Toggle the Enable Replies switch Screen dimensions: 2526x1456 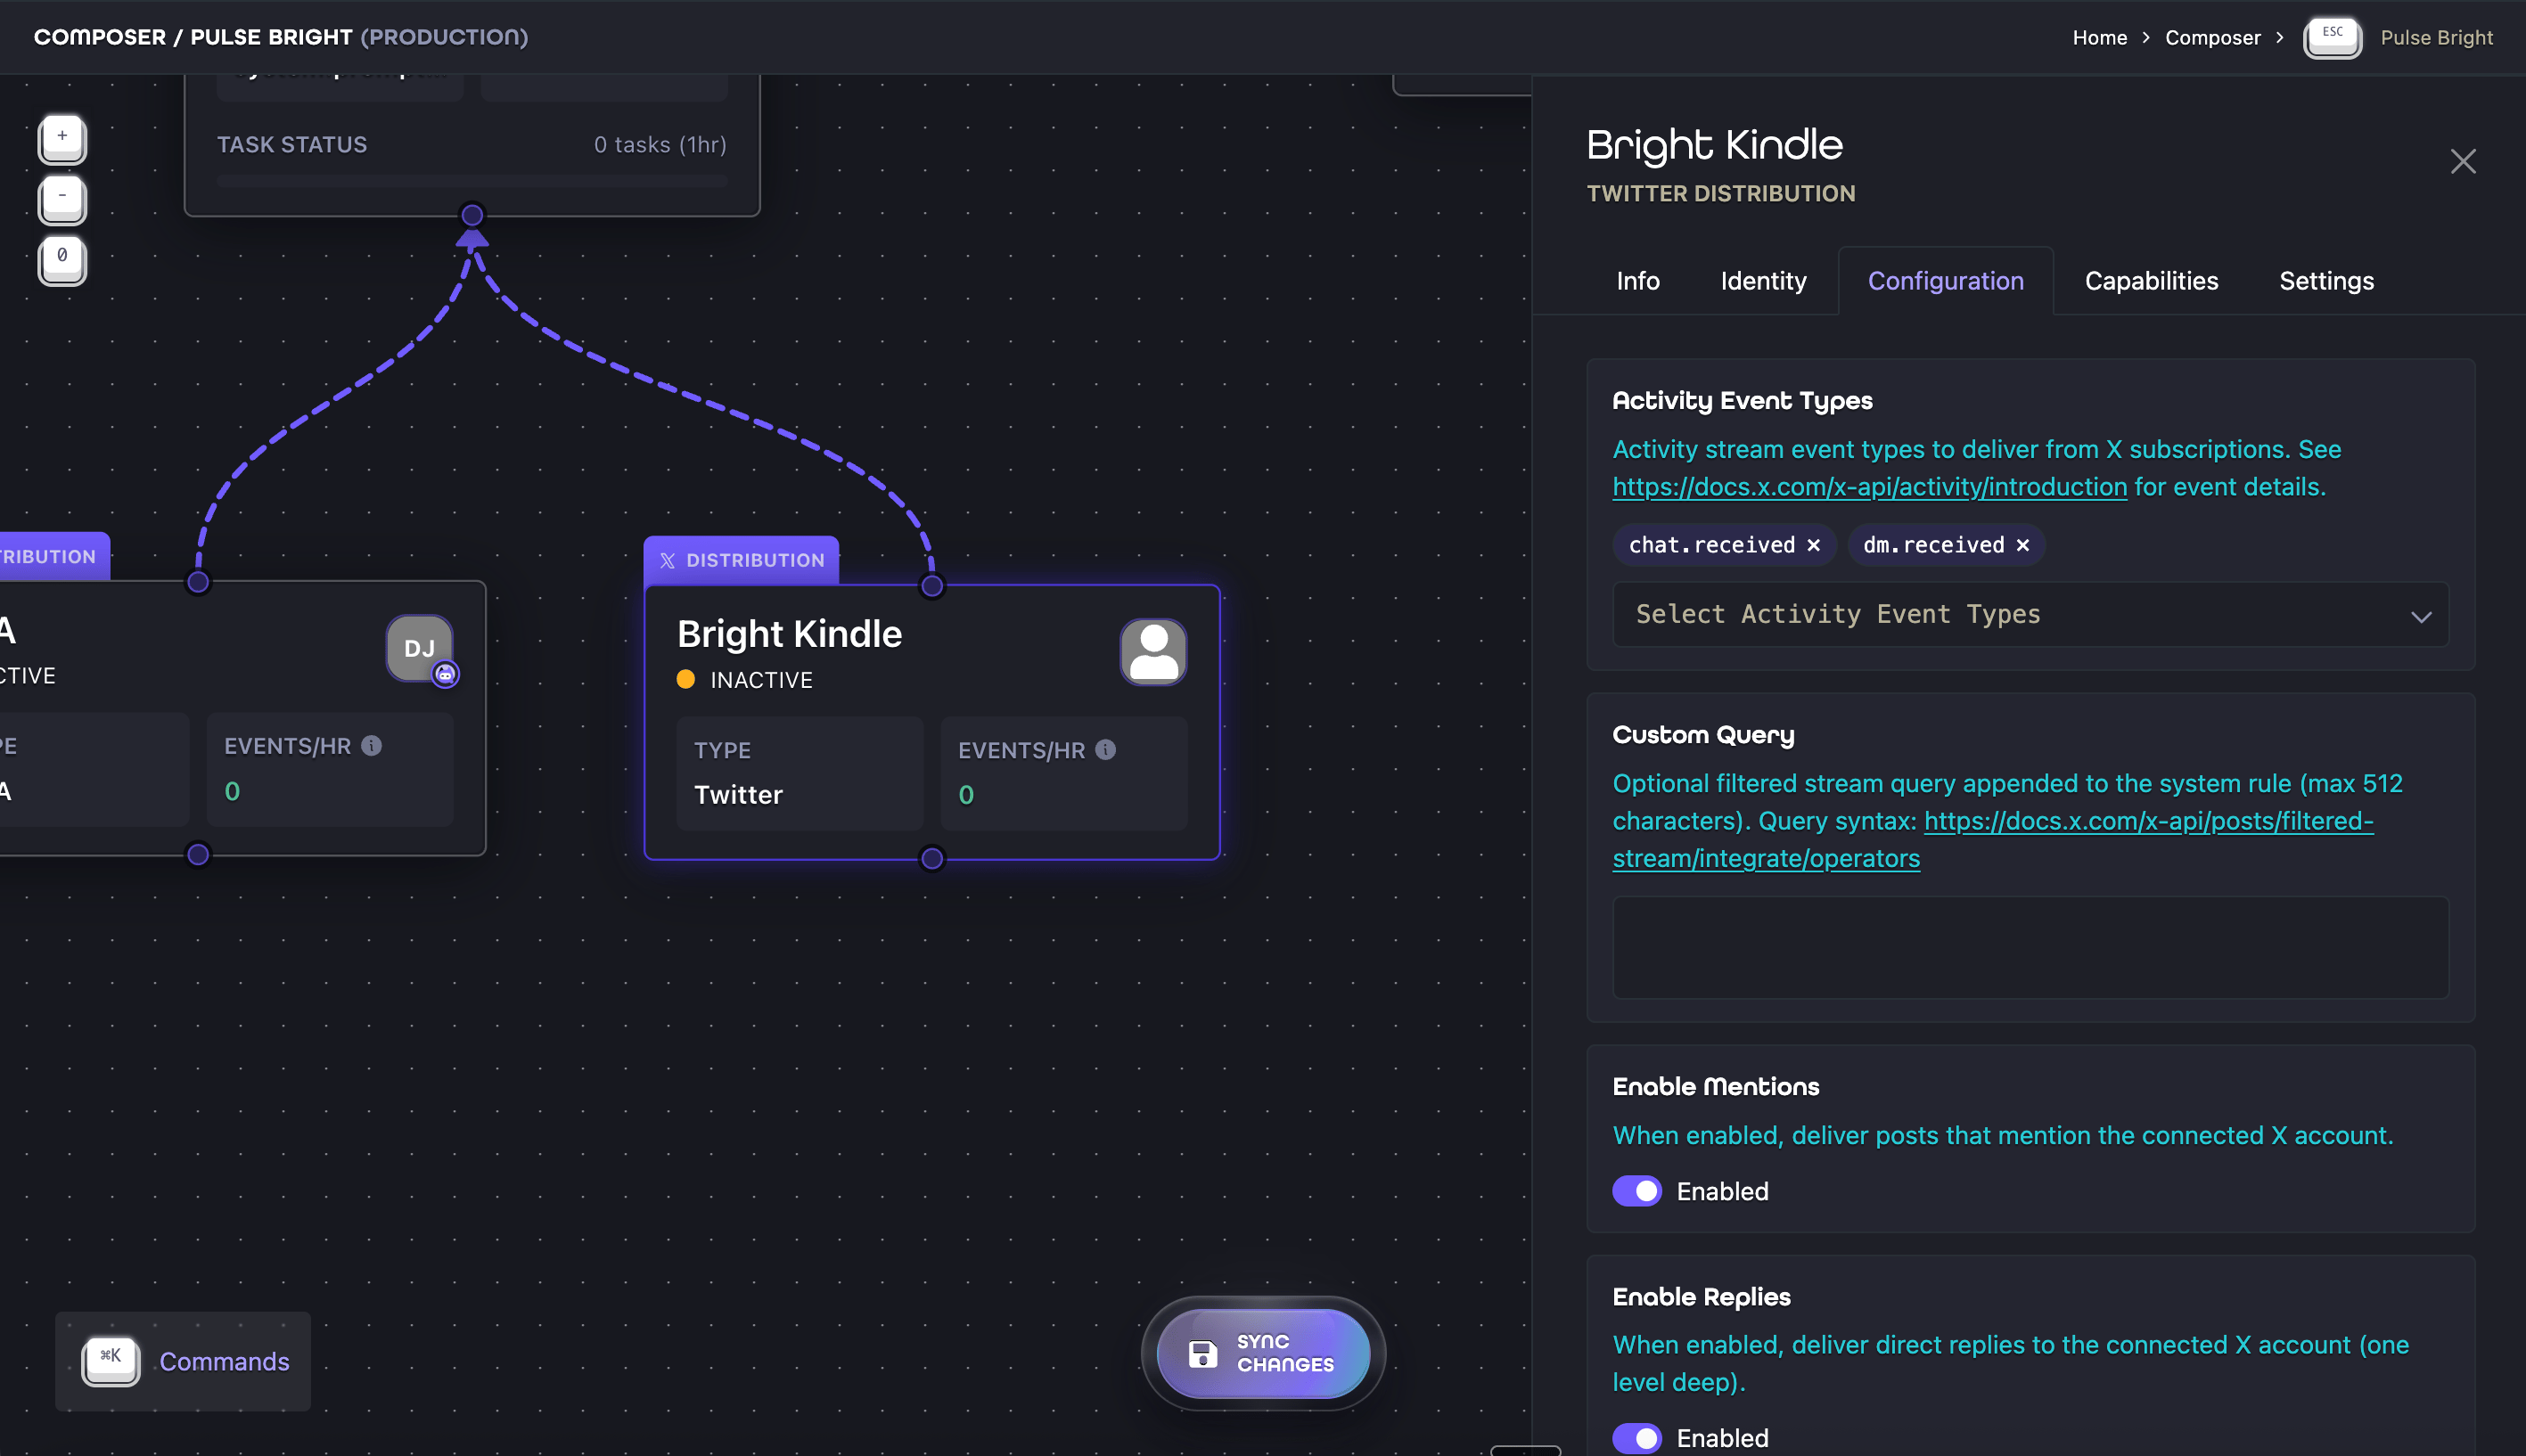point(1637,1437)
